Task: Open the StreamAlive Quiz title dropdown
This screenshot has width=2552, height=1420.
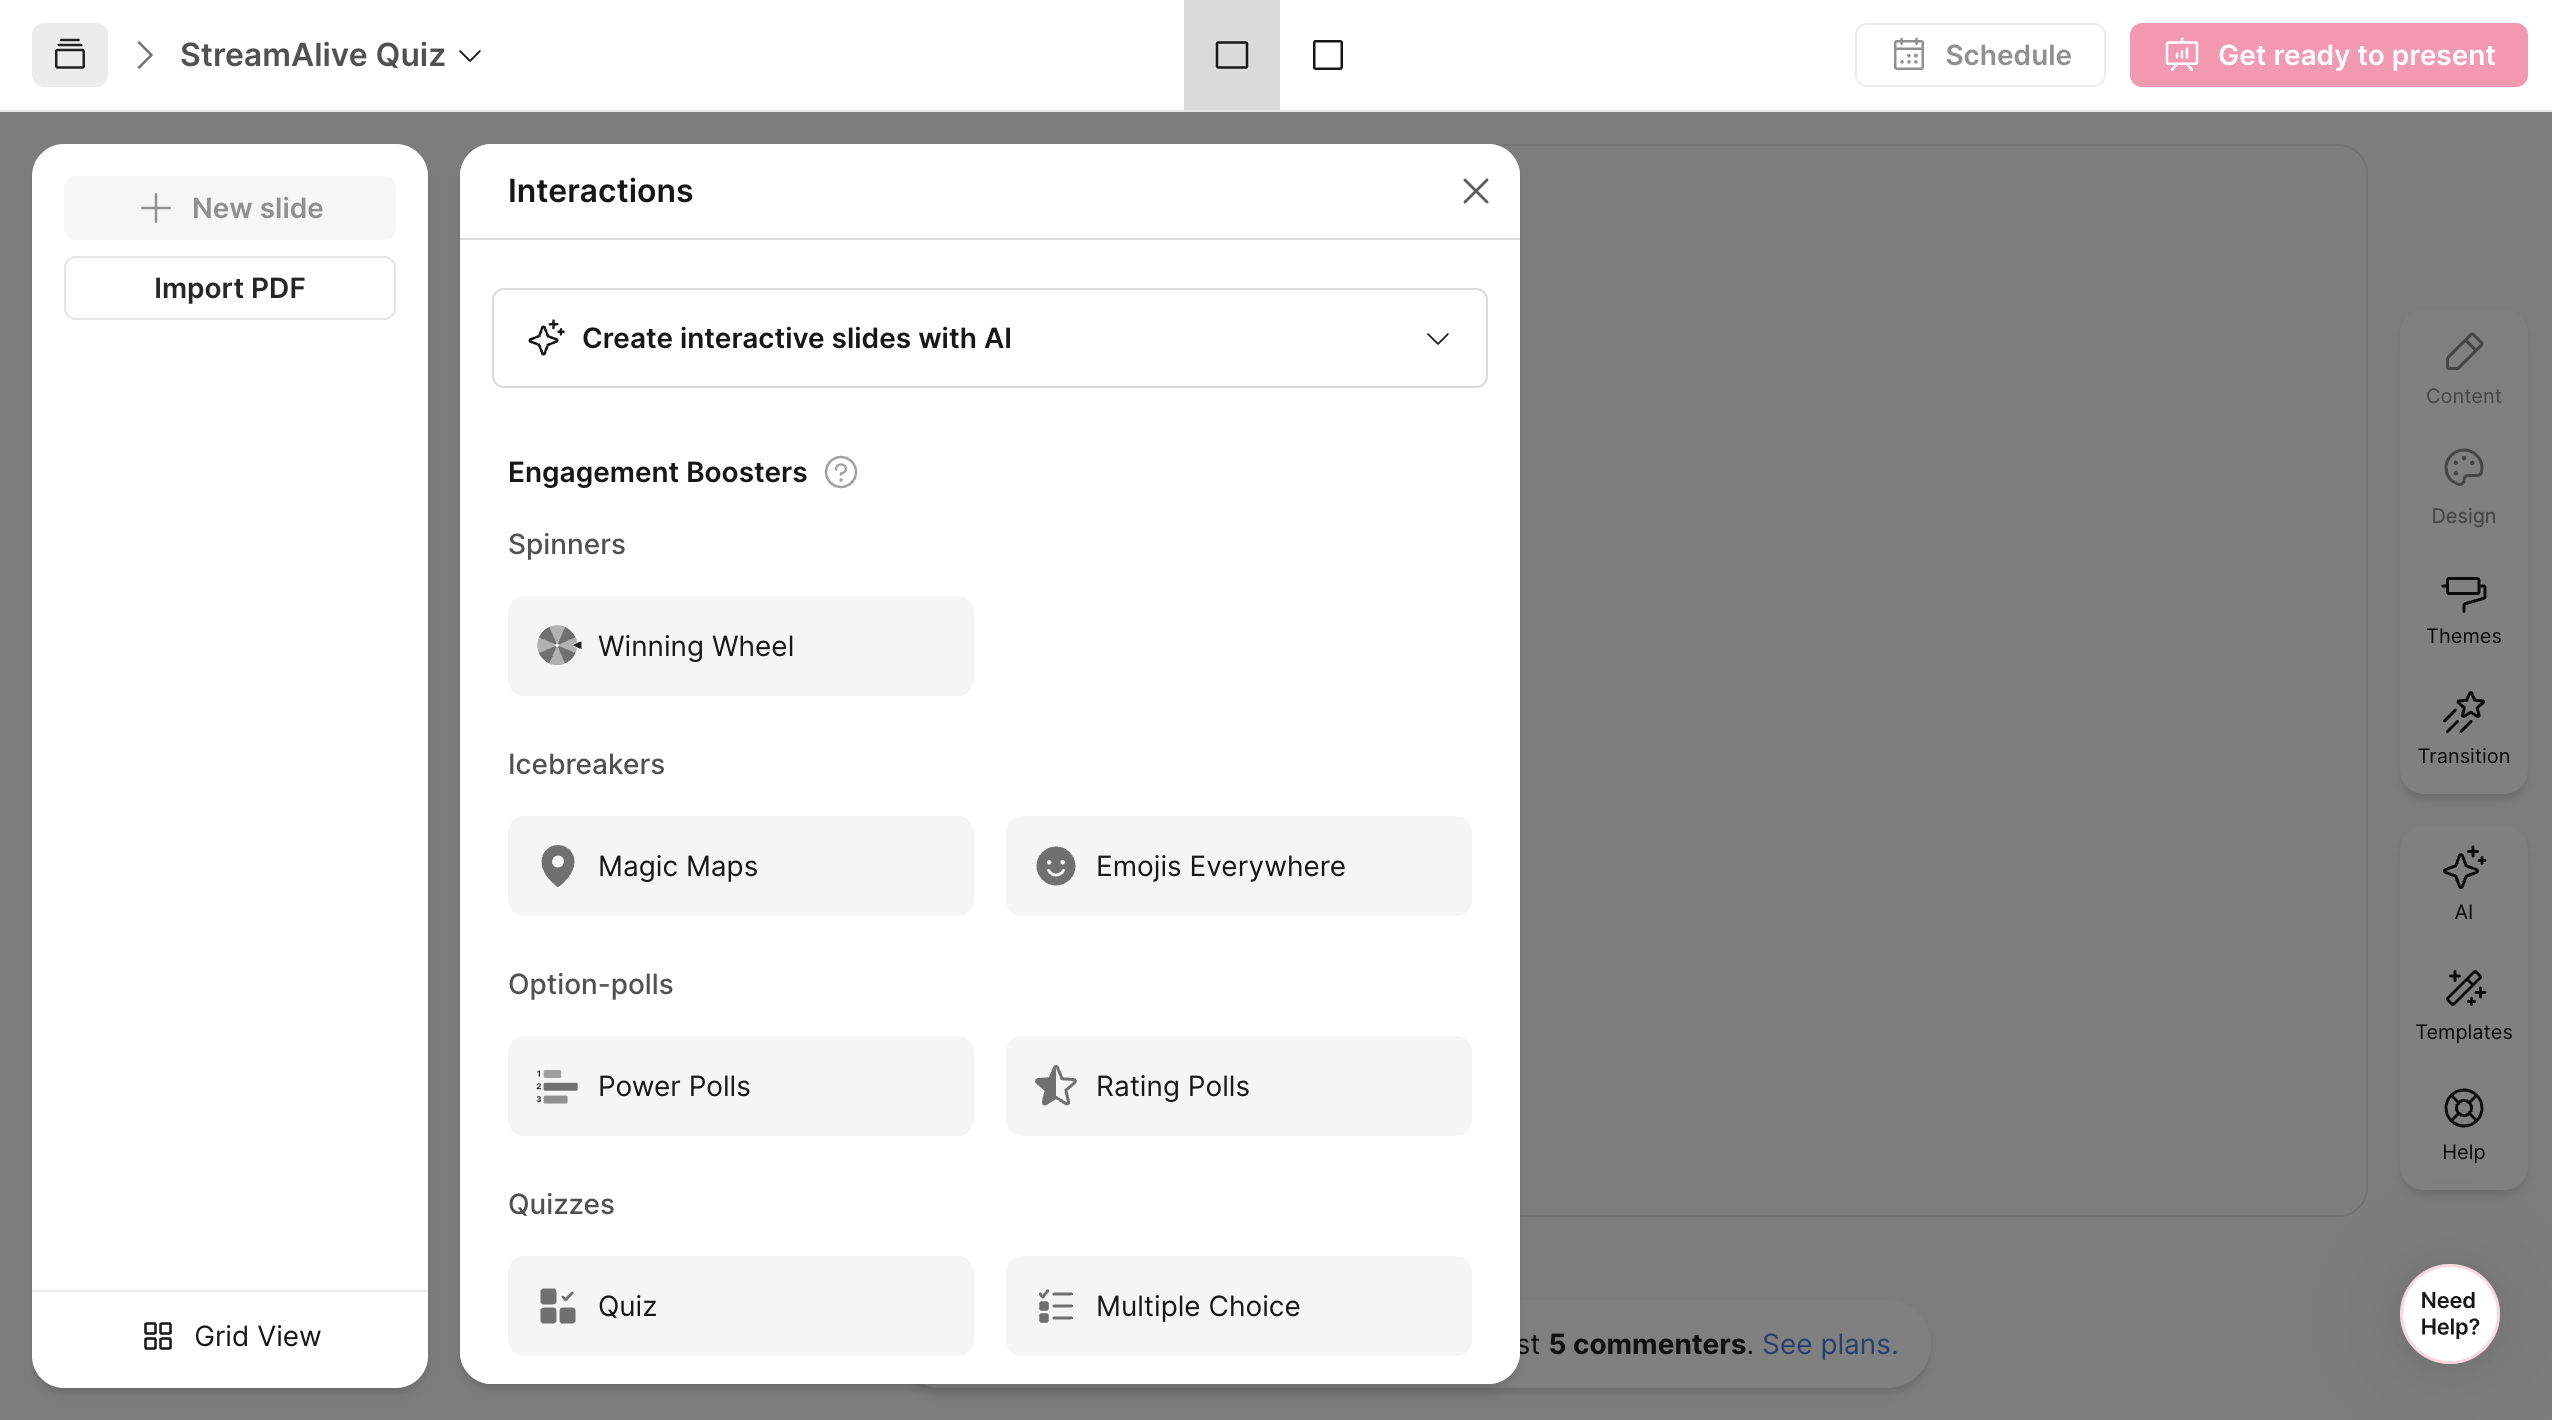Action: pos(331,55)
